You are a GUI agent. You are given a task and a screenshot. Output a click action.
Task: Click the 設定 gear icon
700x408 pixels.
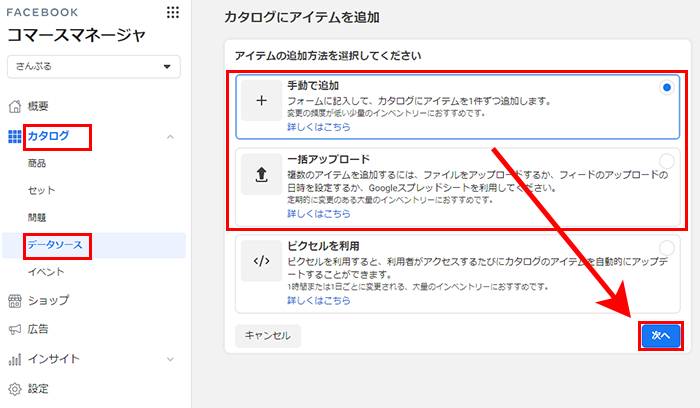pos(15,389)
